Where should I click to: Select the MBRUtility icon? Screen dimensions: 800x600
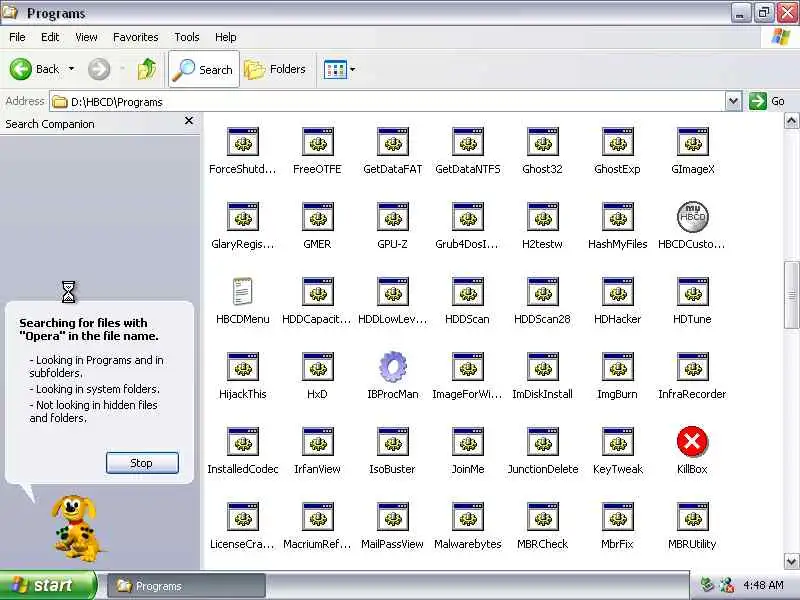point(693,516)
